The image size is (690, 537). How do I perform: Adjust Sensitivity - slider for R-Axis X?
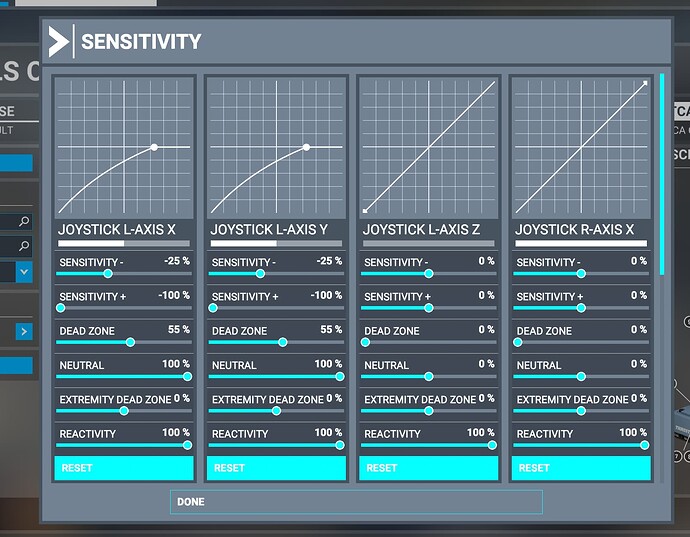pos(581,274)
